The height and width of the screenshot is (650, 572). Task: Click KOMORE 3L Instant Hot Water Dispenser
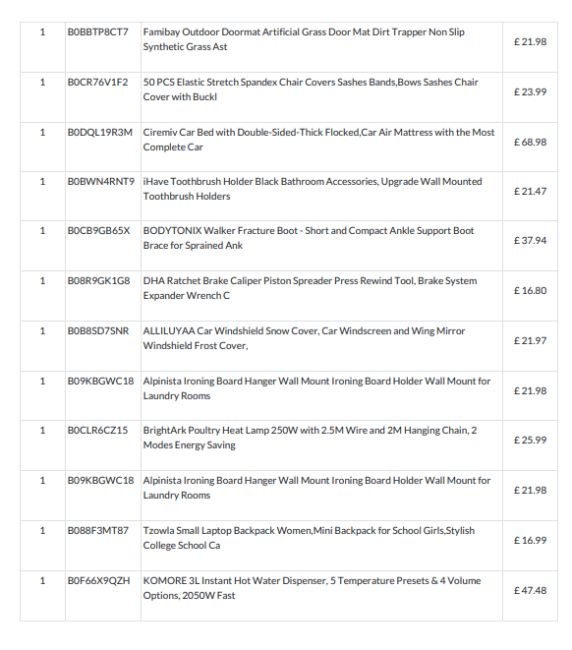312,588
